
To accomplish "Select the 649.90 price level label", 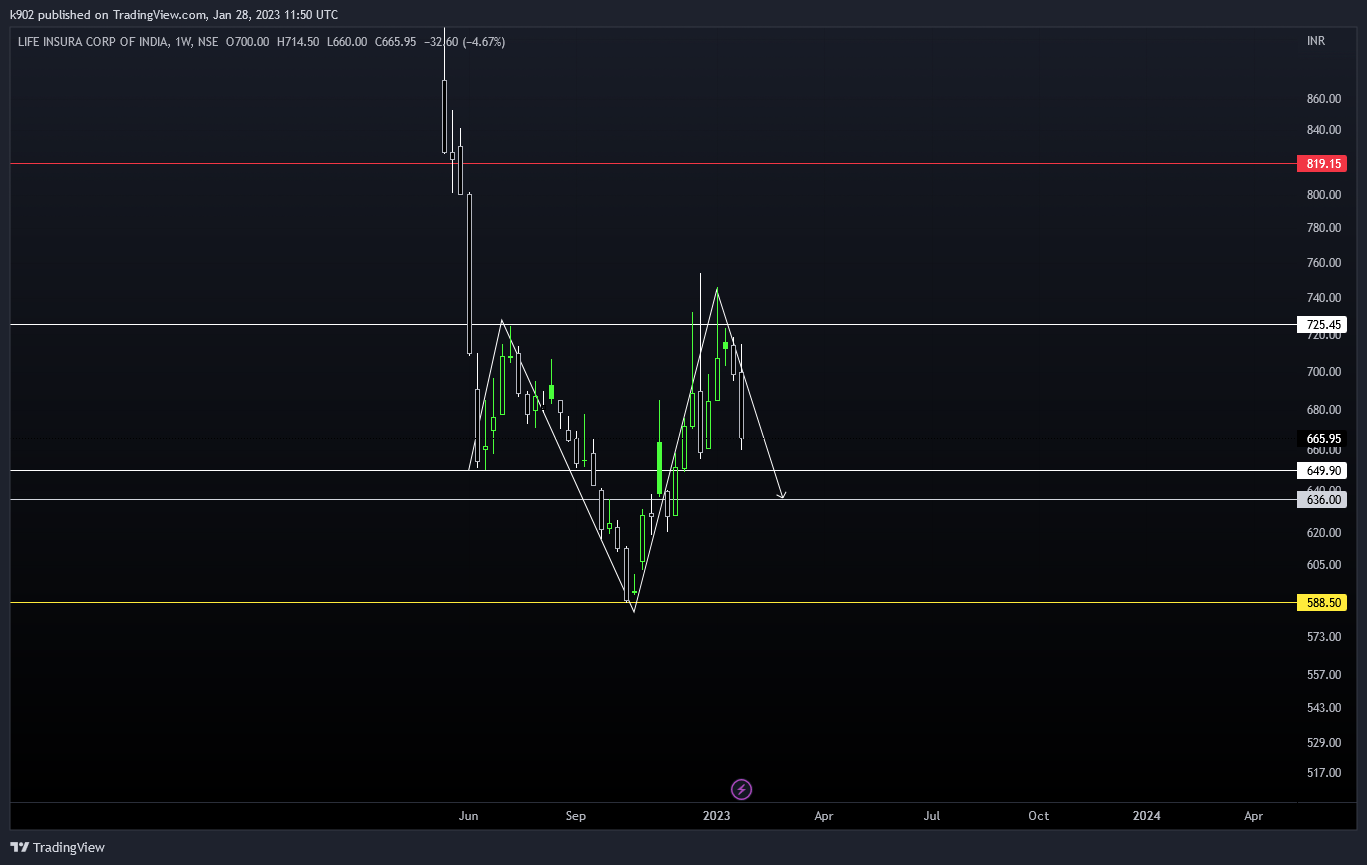I will (x=1321, y=470).
